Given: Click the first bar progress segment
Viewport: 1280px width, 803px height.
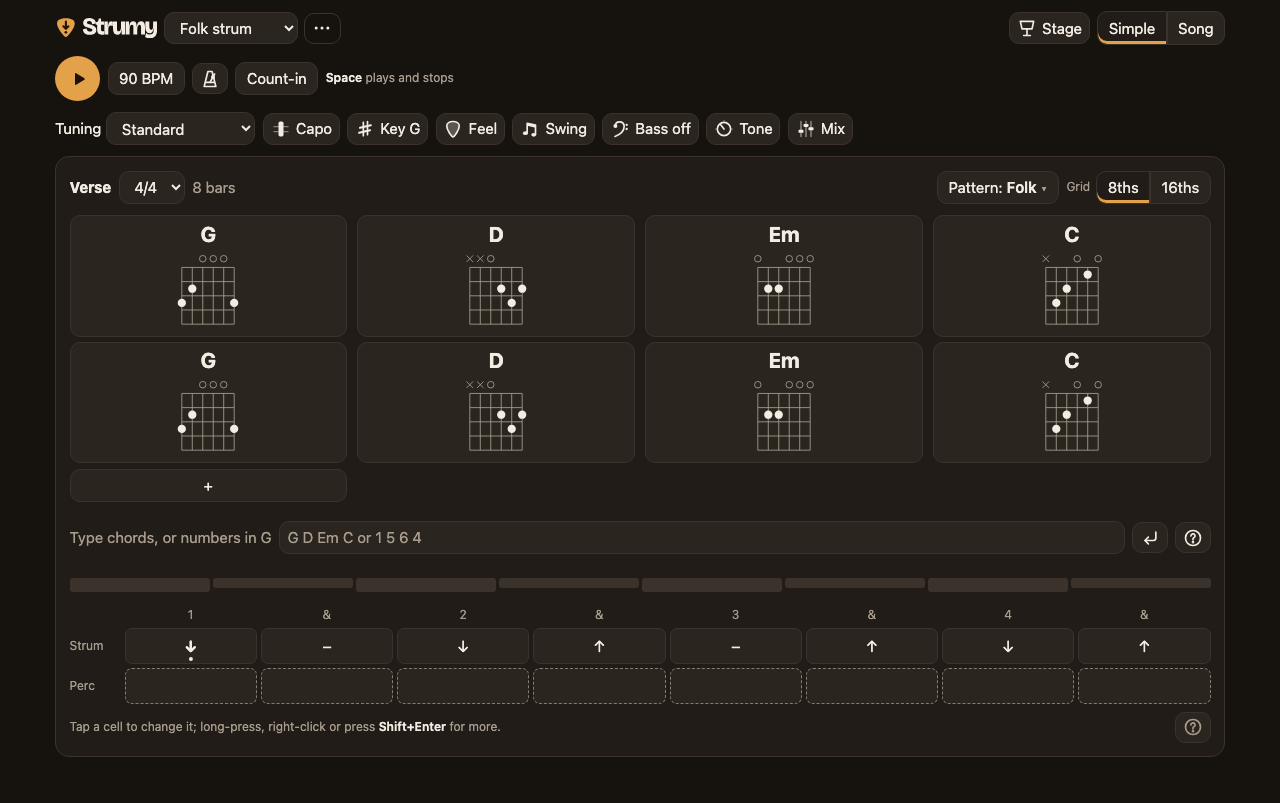Looking at the screenshot, I should pyautogui.click(x=140, y=584).
